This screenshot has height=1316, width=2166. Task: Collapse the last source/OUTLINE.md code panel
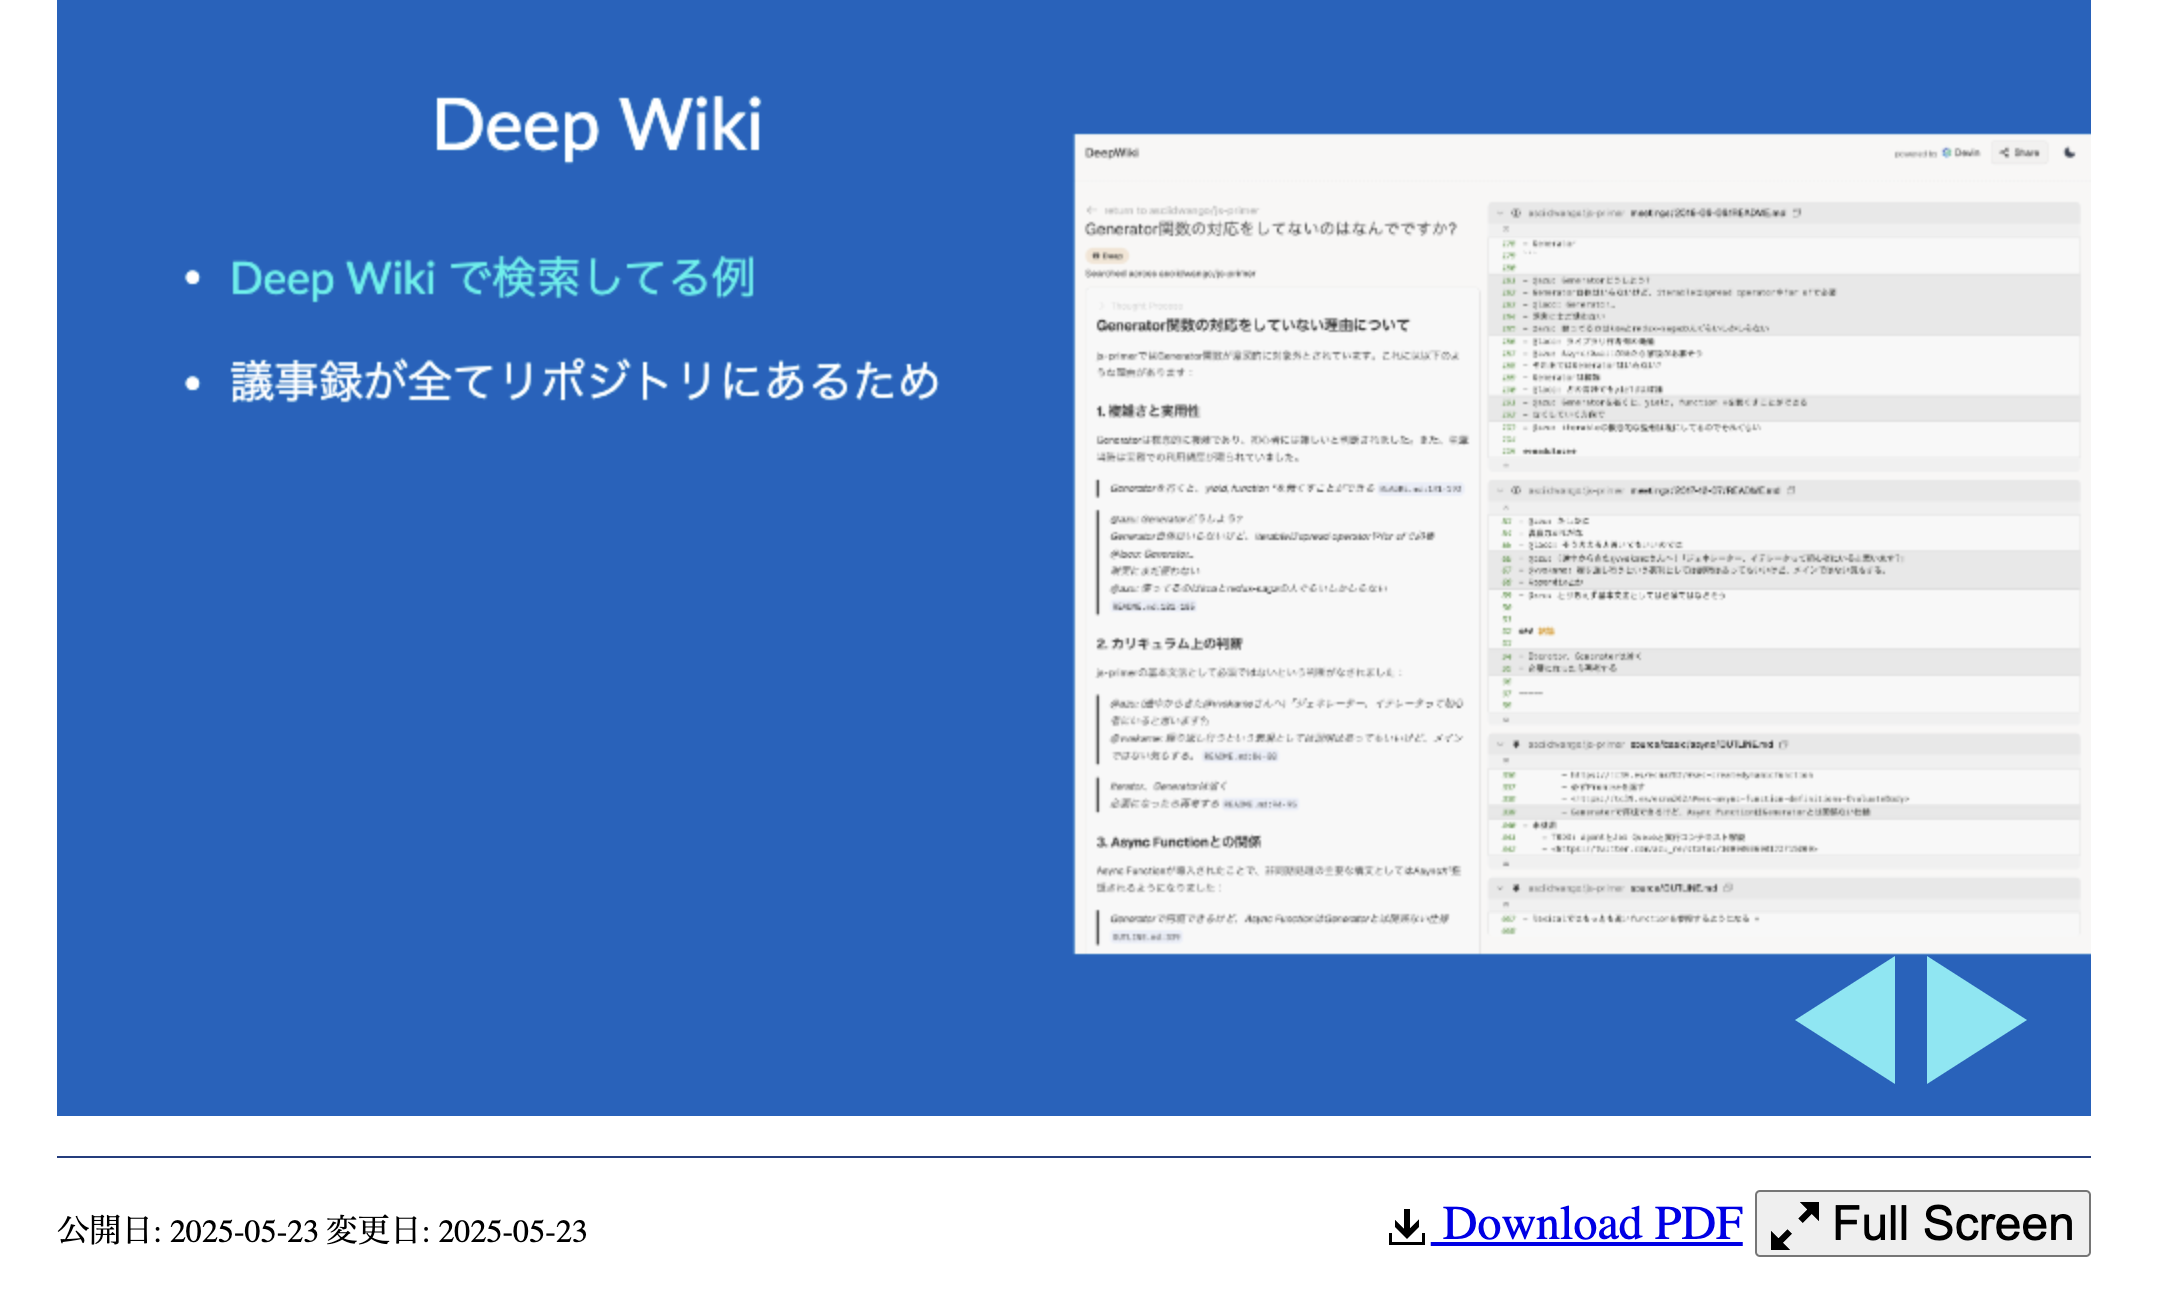[1500, 888]
